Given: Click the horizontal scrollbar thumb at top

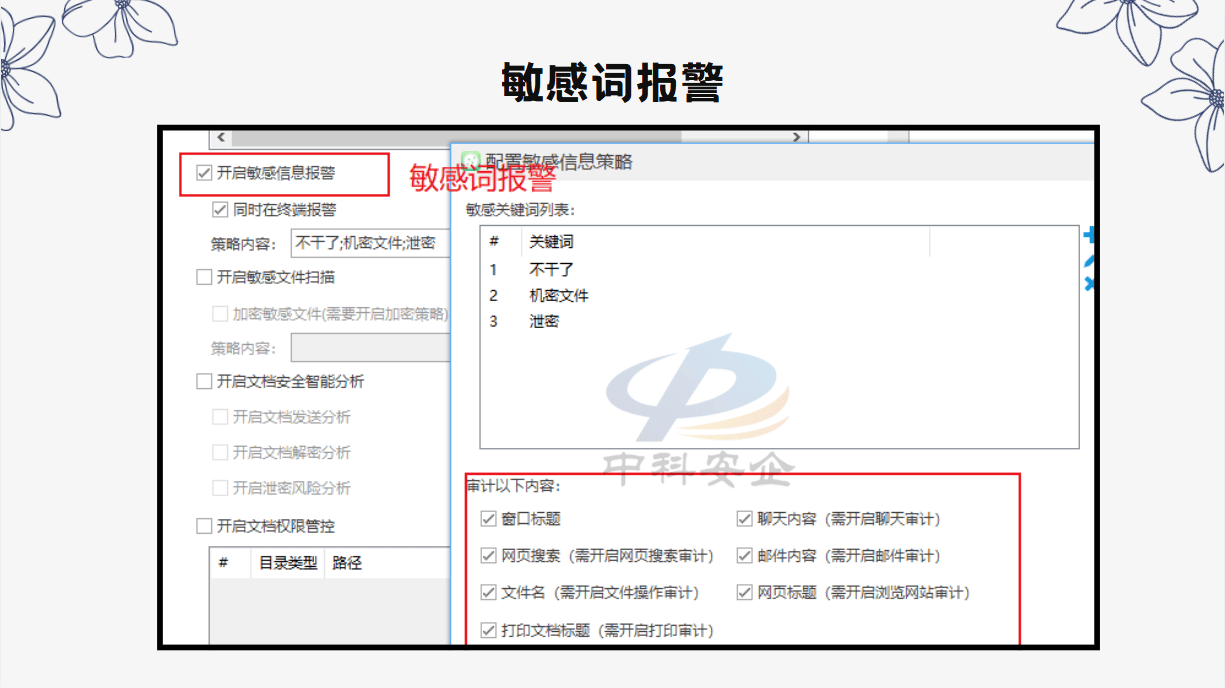Looking at the screenshot, I should click(455, 137).
